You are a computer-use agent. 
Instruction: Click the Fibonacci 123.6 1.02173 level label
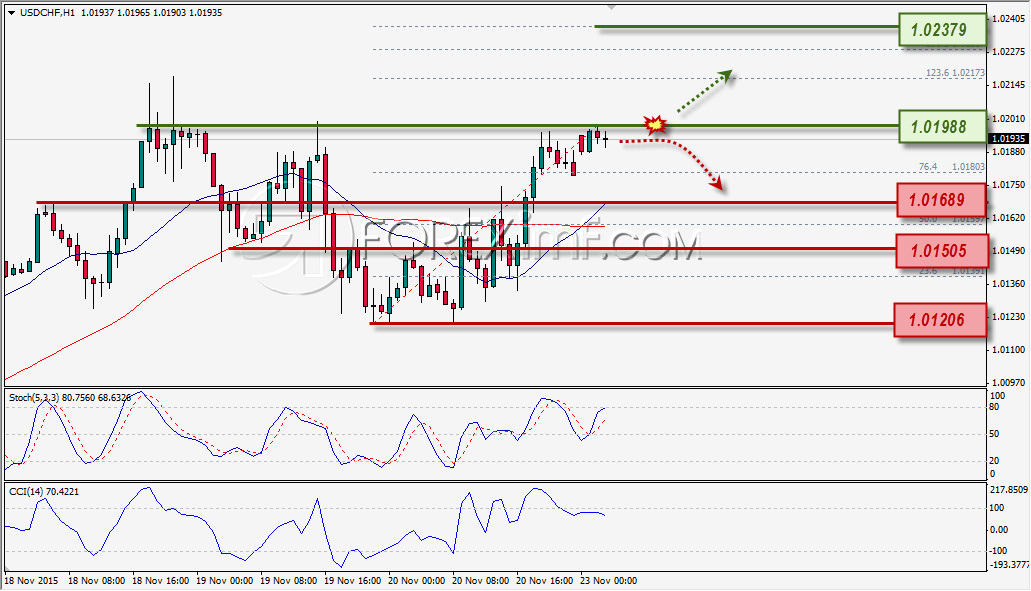tap(955, 73)
